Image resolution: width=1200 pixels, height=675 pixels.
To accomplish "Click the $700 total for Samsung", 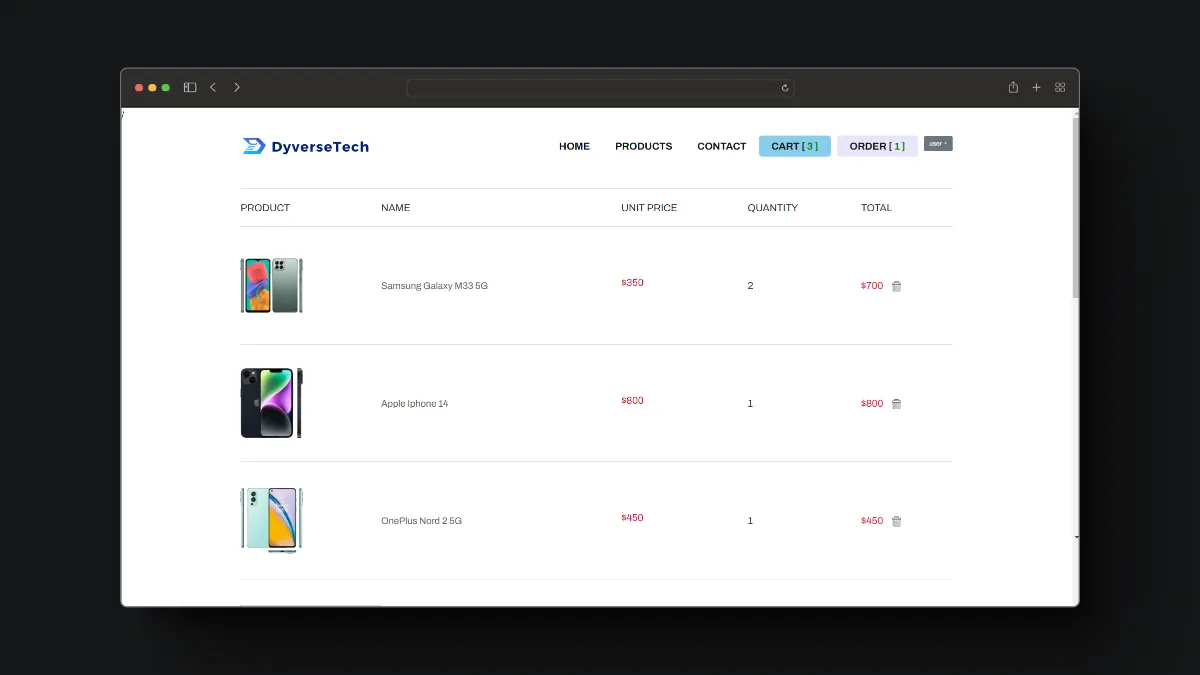I will point(872,286).
